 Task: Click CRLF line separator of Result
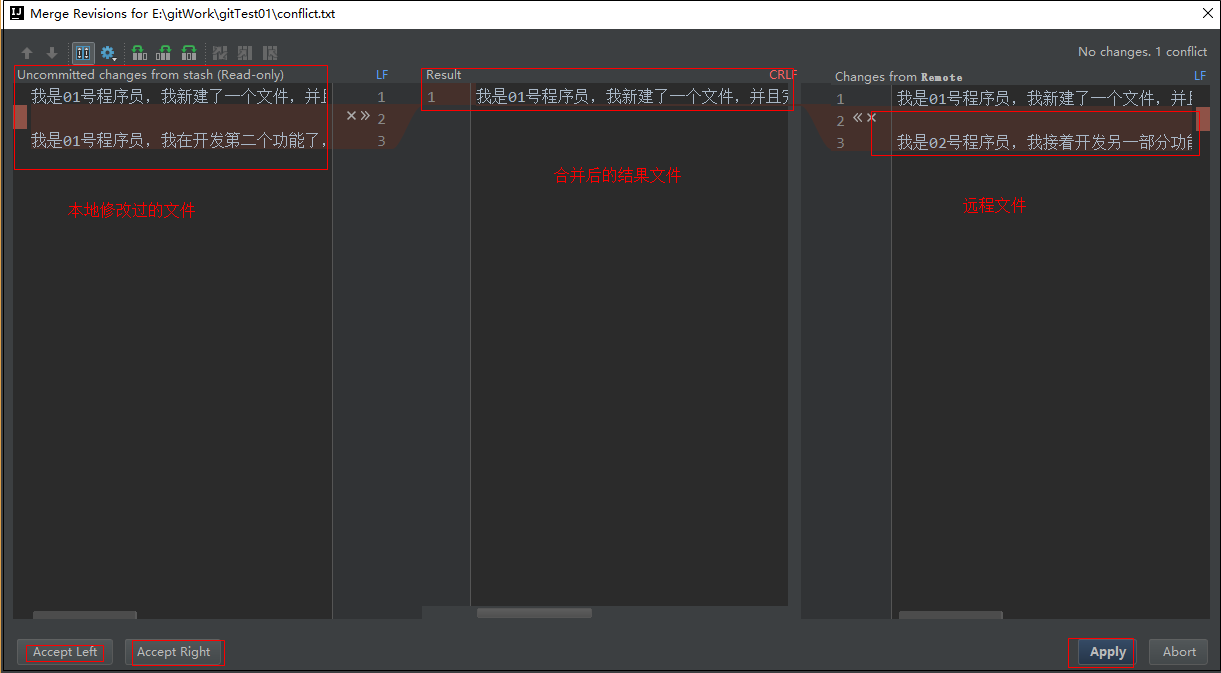pos(782,75)
